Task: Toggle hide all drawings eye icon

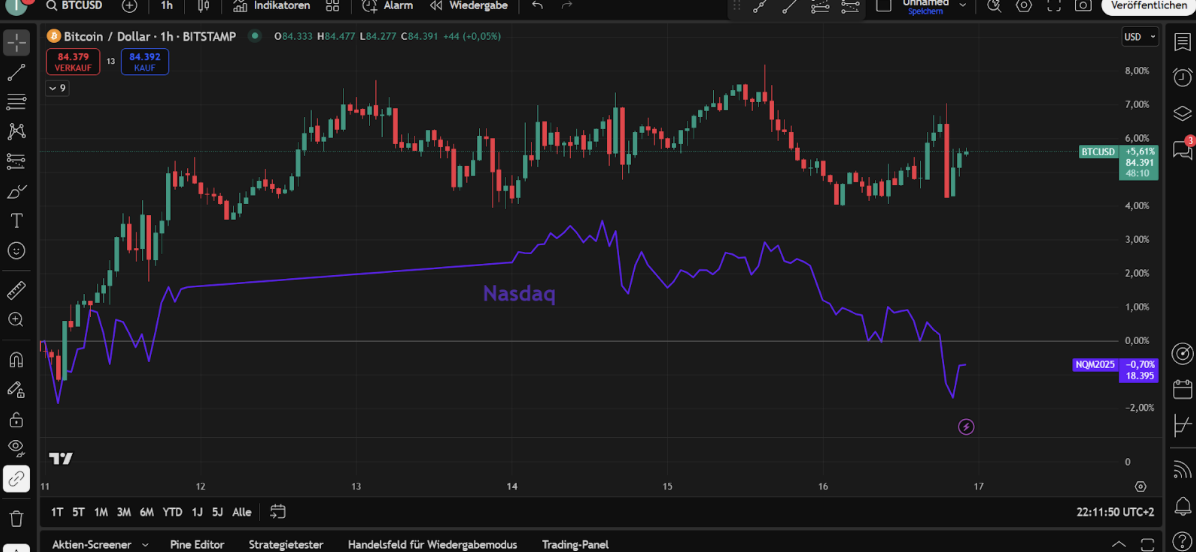Action: pyautogui.click(x=16, y=448)
